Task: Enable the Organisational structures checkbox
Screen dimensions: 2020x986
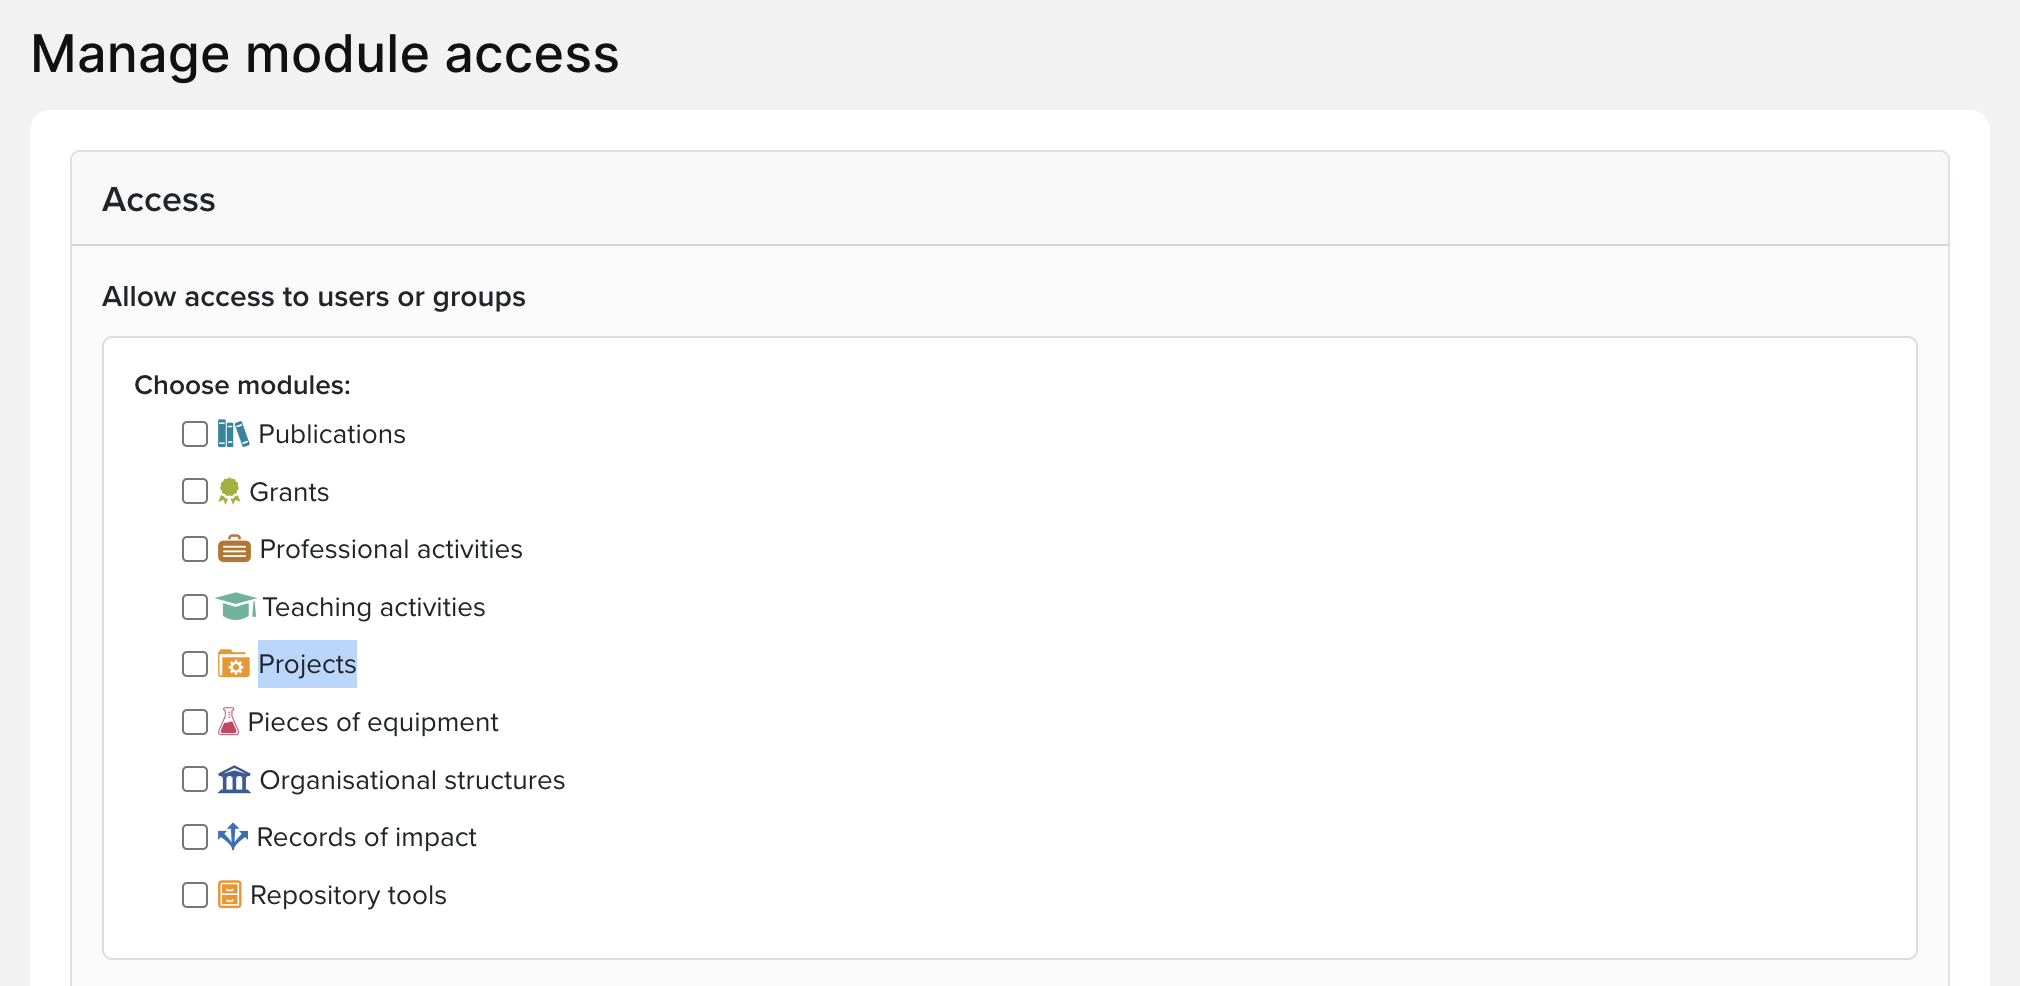Action: pyautogui.click(x=195, y=779)
